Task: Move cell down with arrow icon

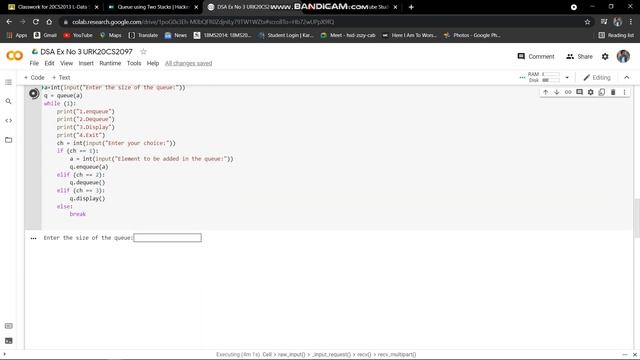Action: coord(557,92)
